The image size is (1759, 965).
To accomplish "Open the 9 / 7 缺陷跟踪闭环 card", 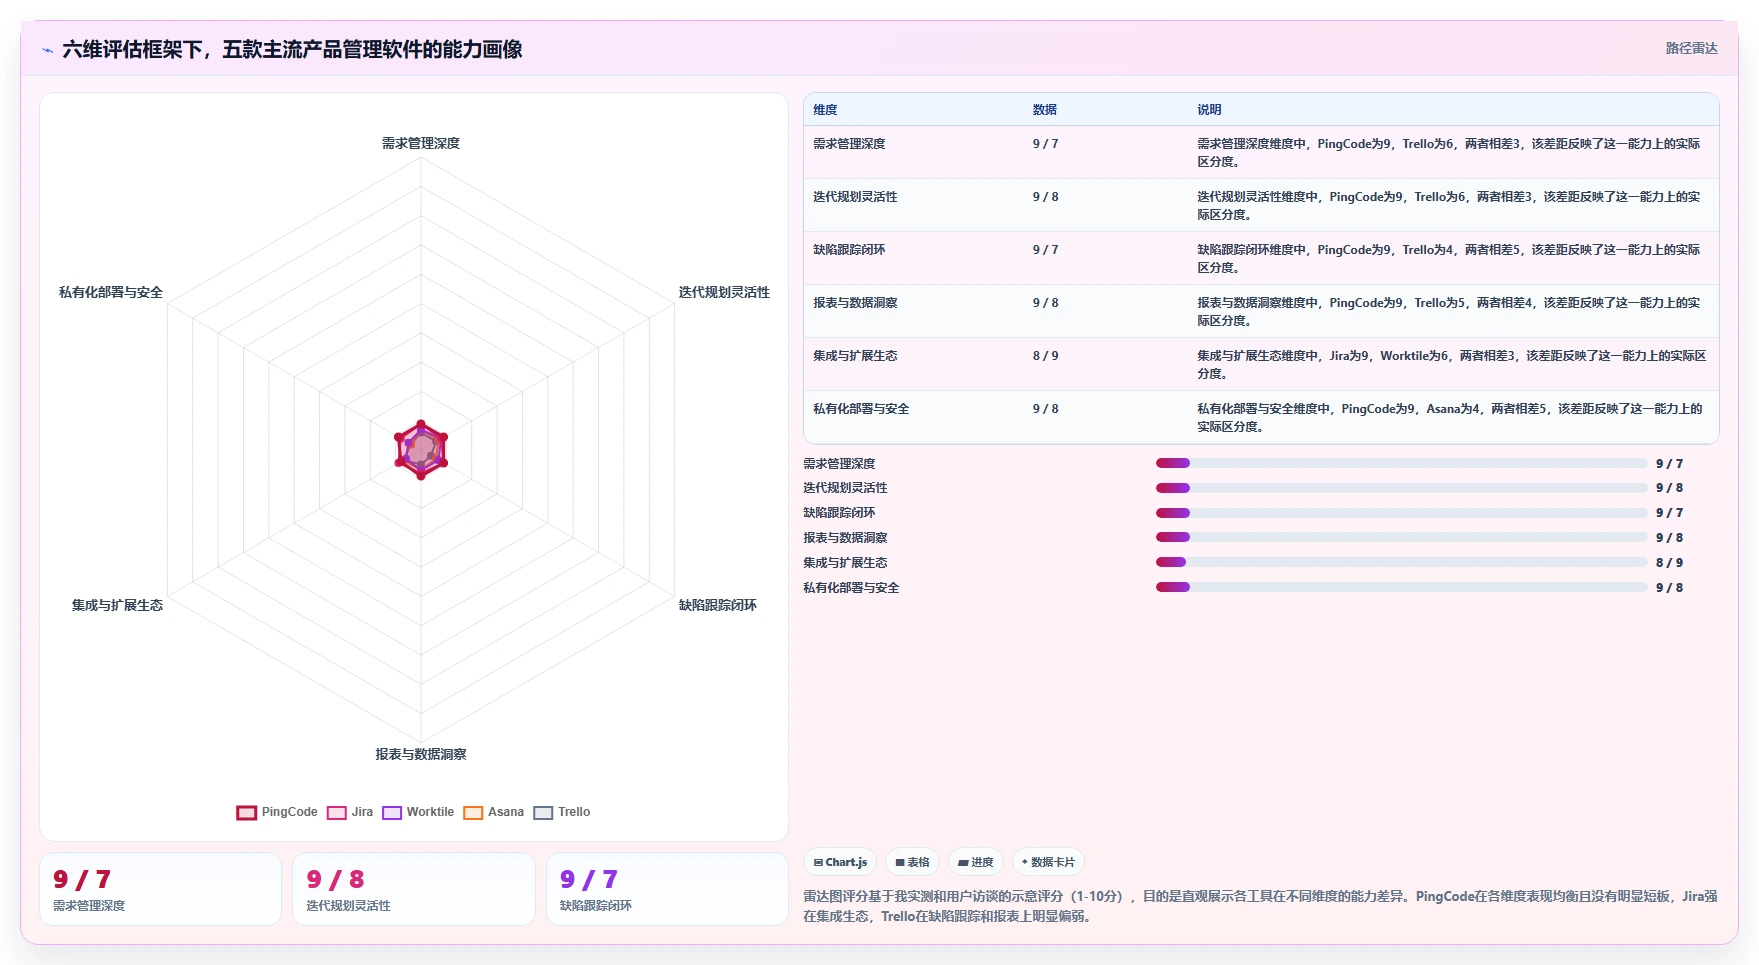I will coord(667,889).
